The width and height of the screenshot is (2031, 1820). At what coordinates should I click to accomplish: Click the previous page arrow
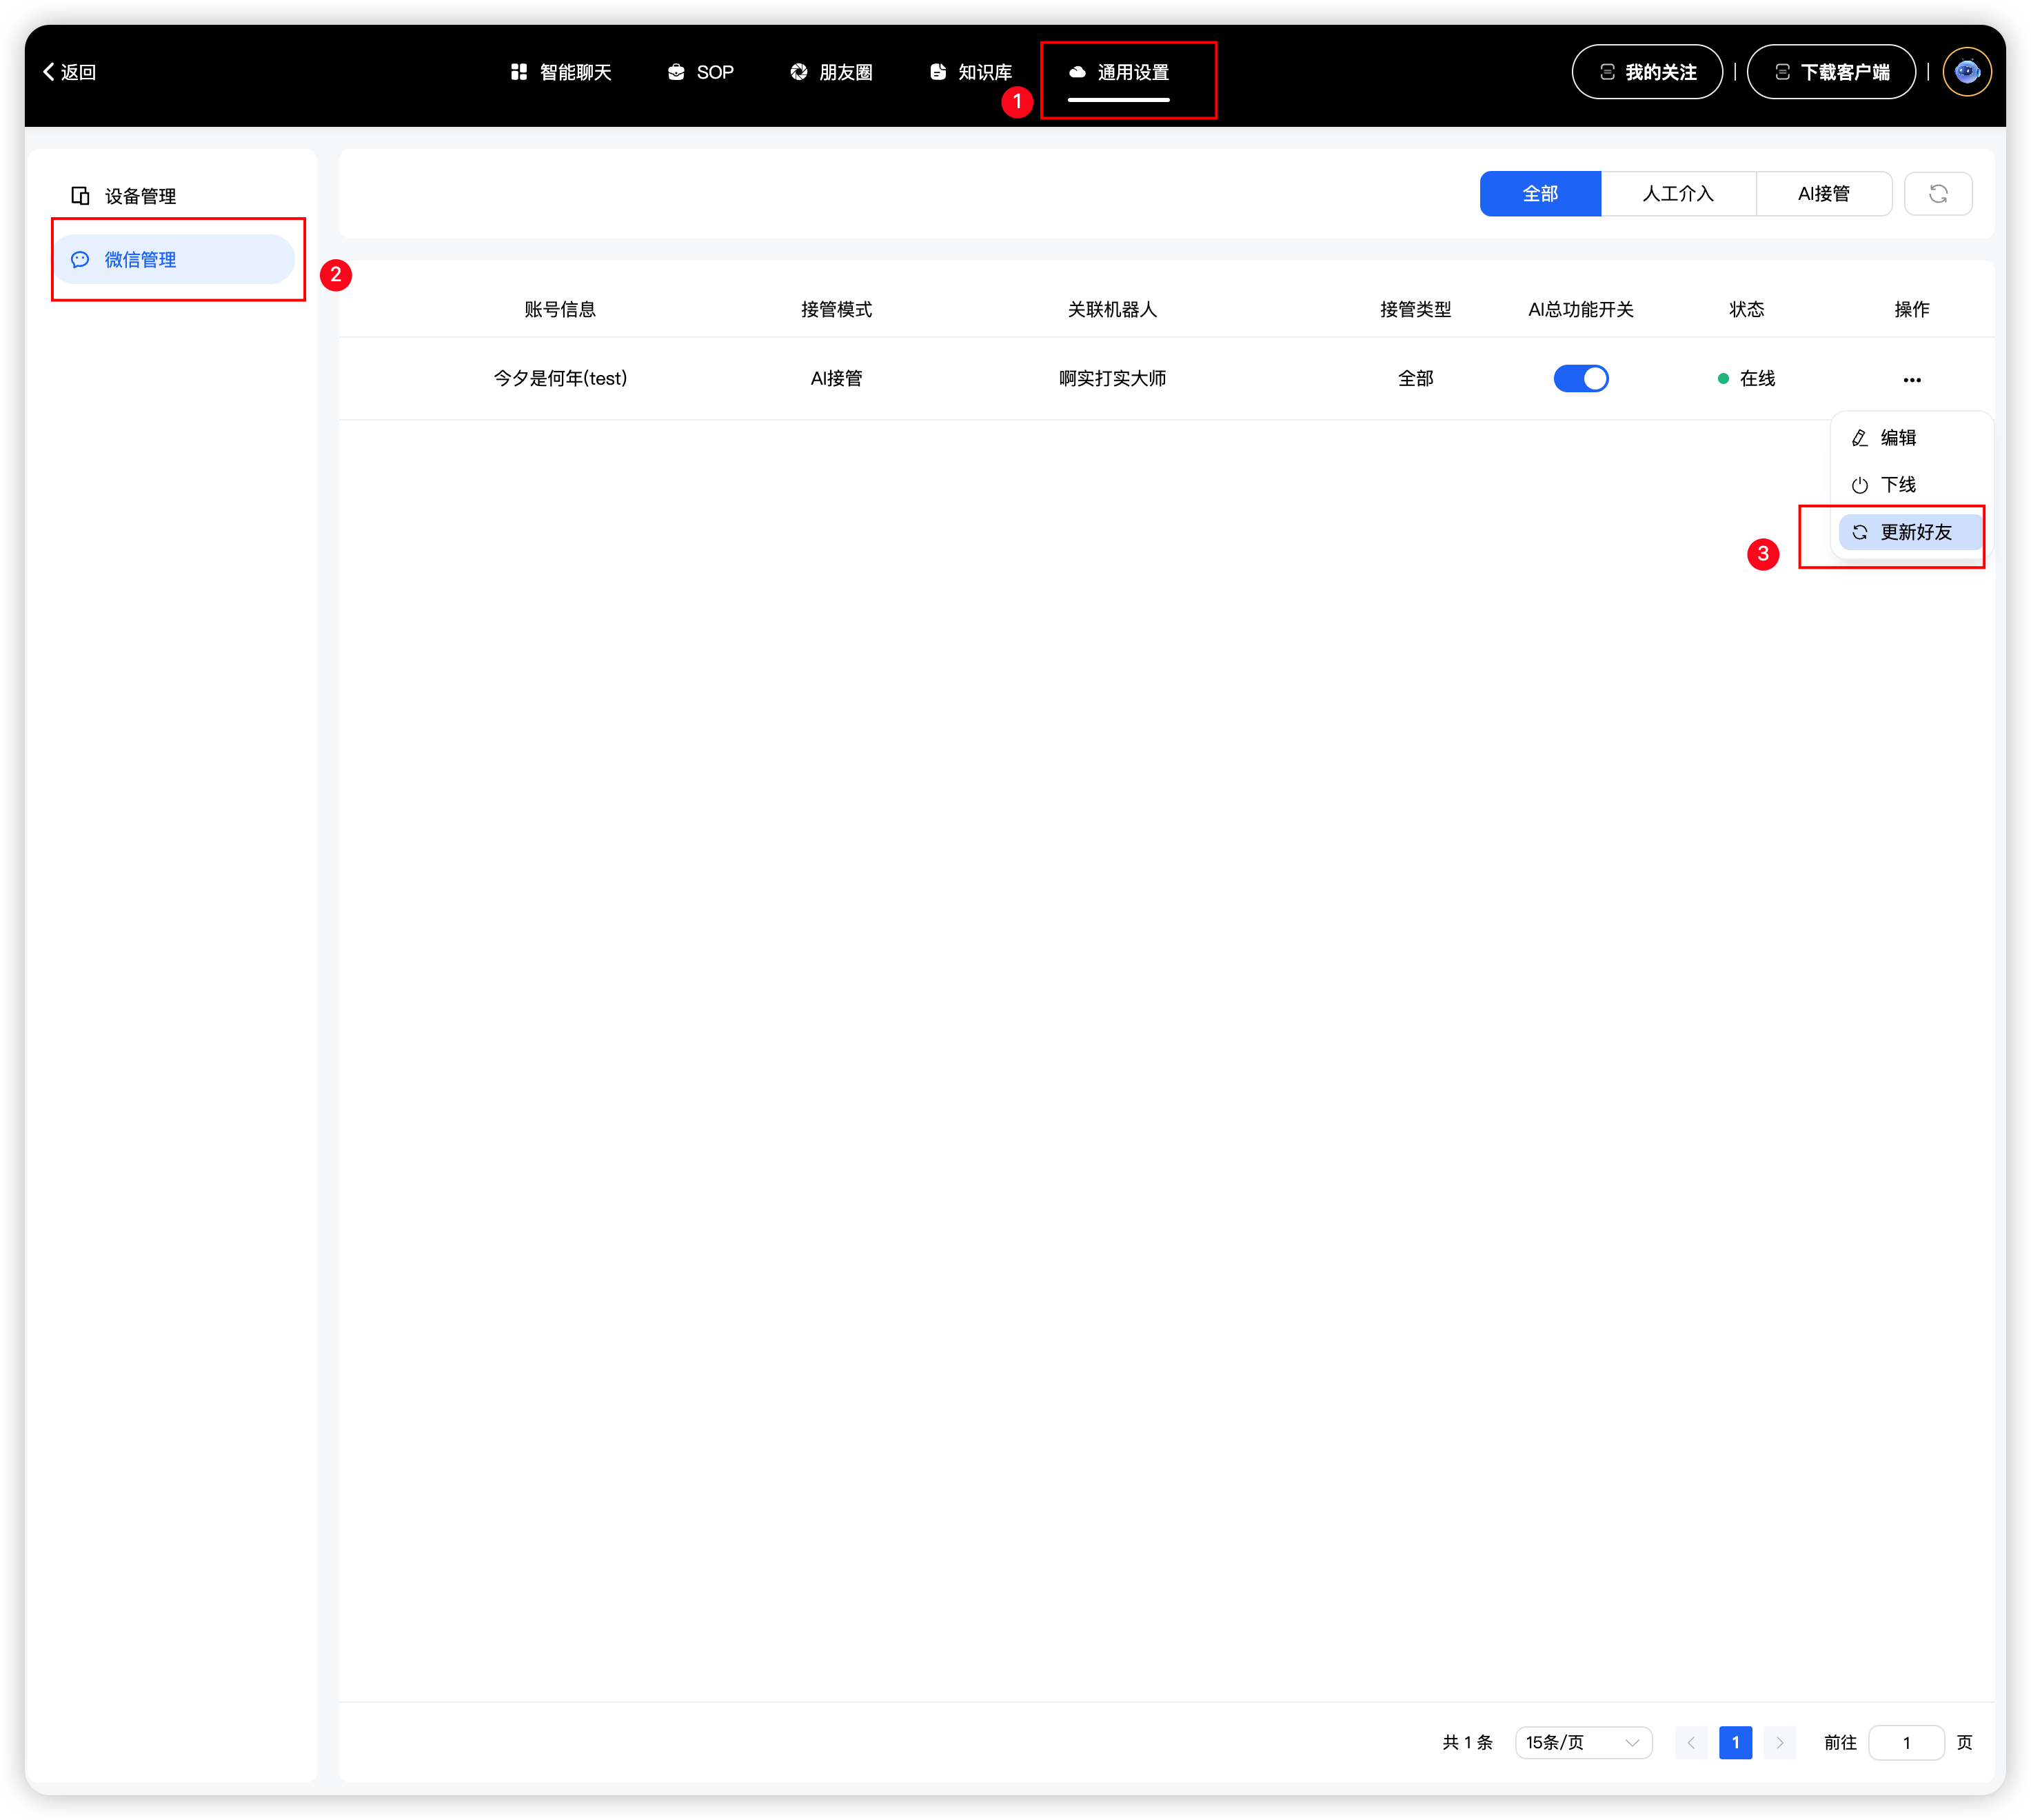pos(1691,1743)
